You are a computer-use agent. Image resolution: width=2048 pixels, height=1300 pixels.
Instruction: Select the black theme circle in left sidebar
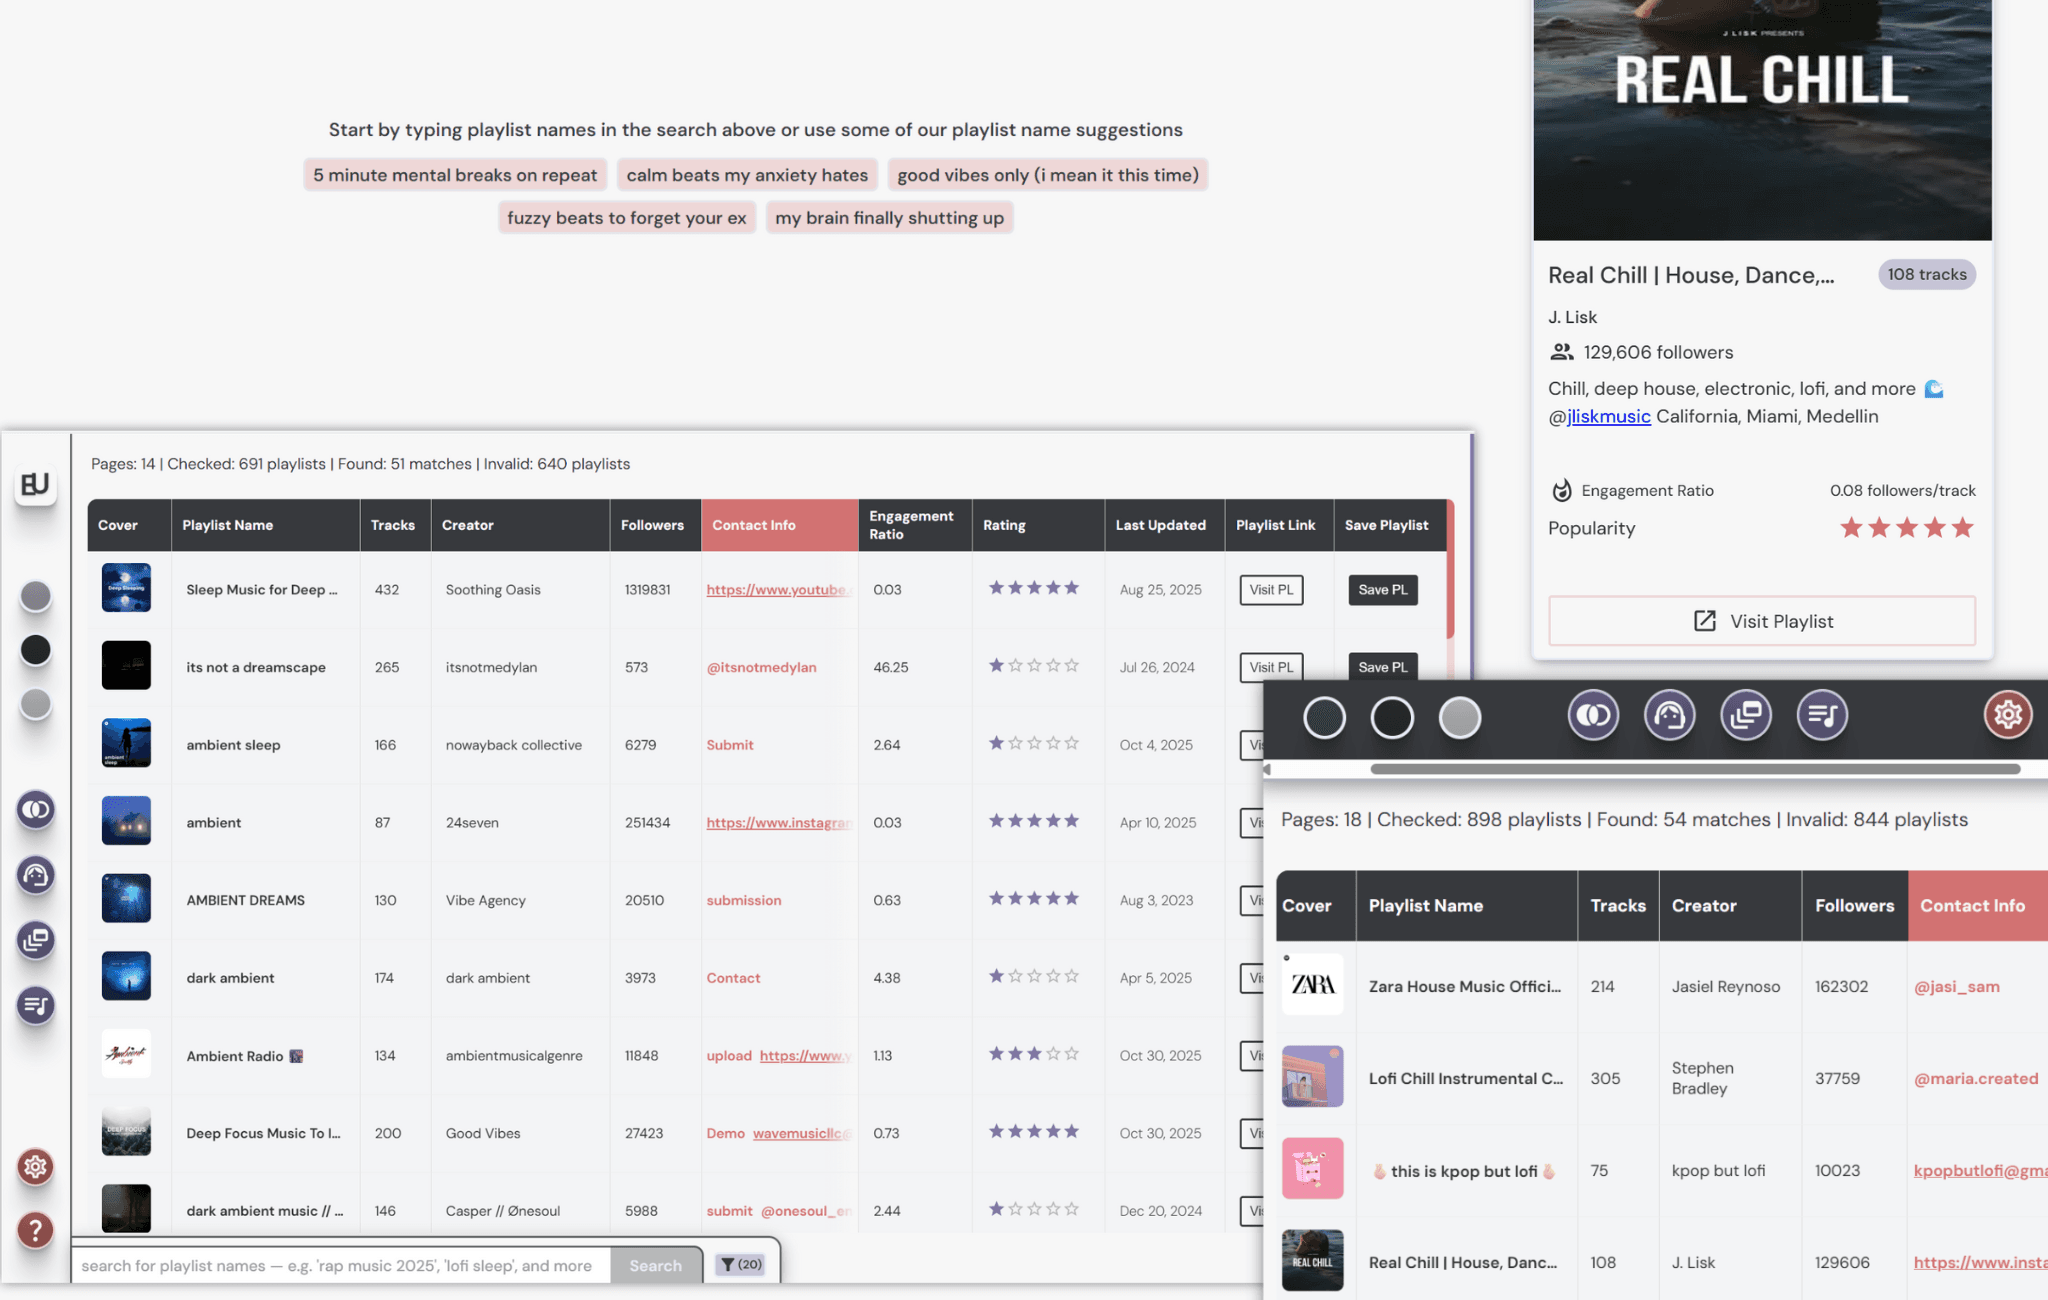point(36,650)
